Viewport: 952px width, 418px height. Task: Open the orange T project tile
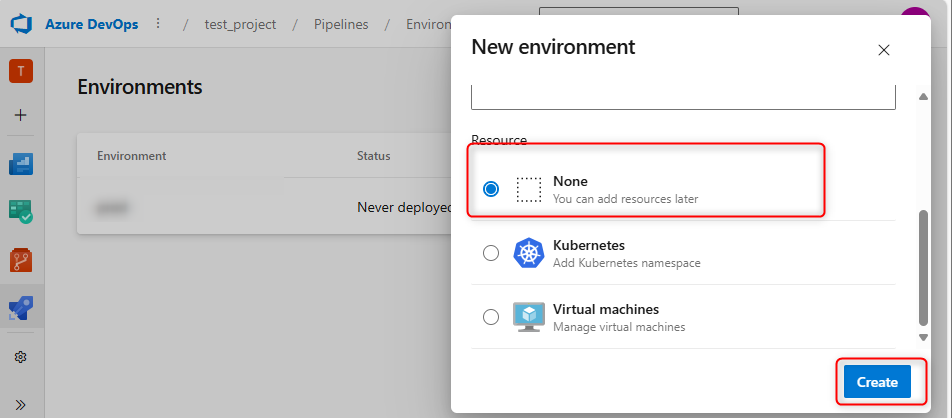click(x=21, y=71)
